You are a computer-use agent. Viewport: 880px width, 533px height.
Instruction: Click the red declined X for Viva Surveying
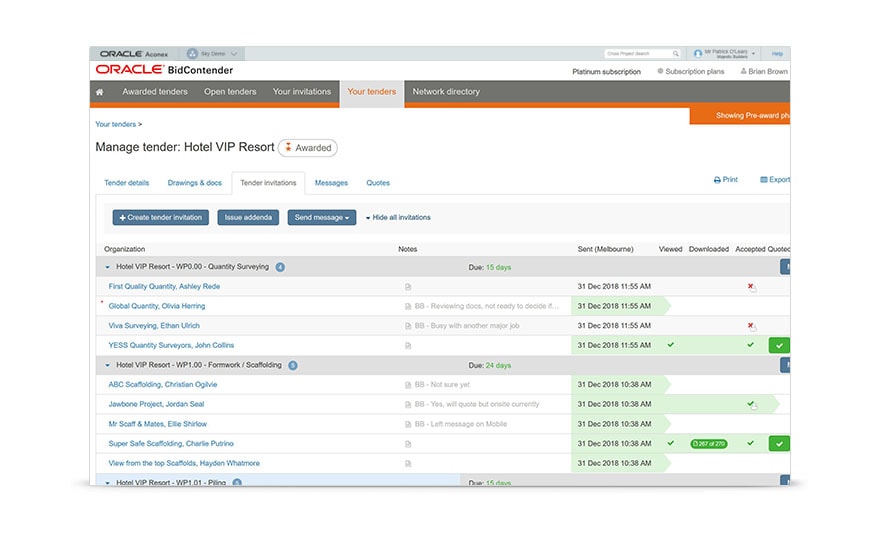751,326
